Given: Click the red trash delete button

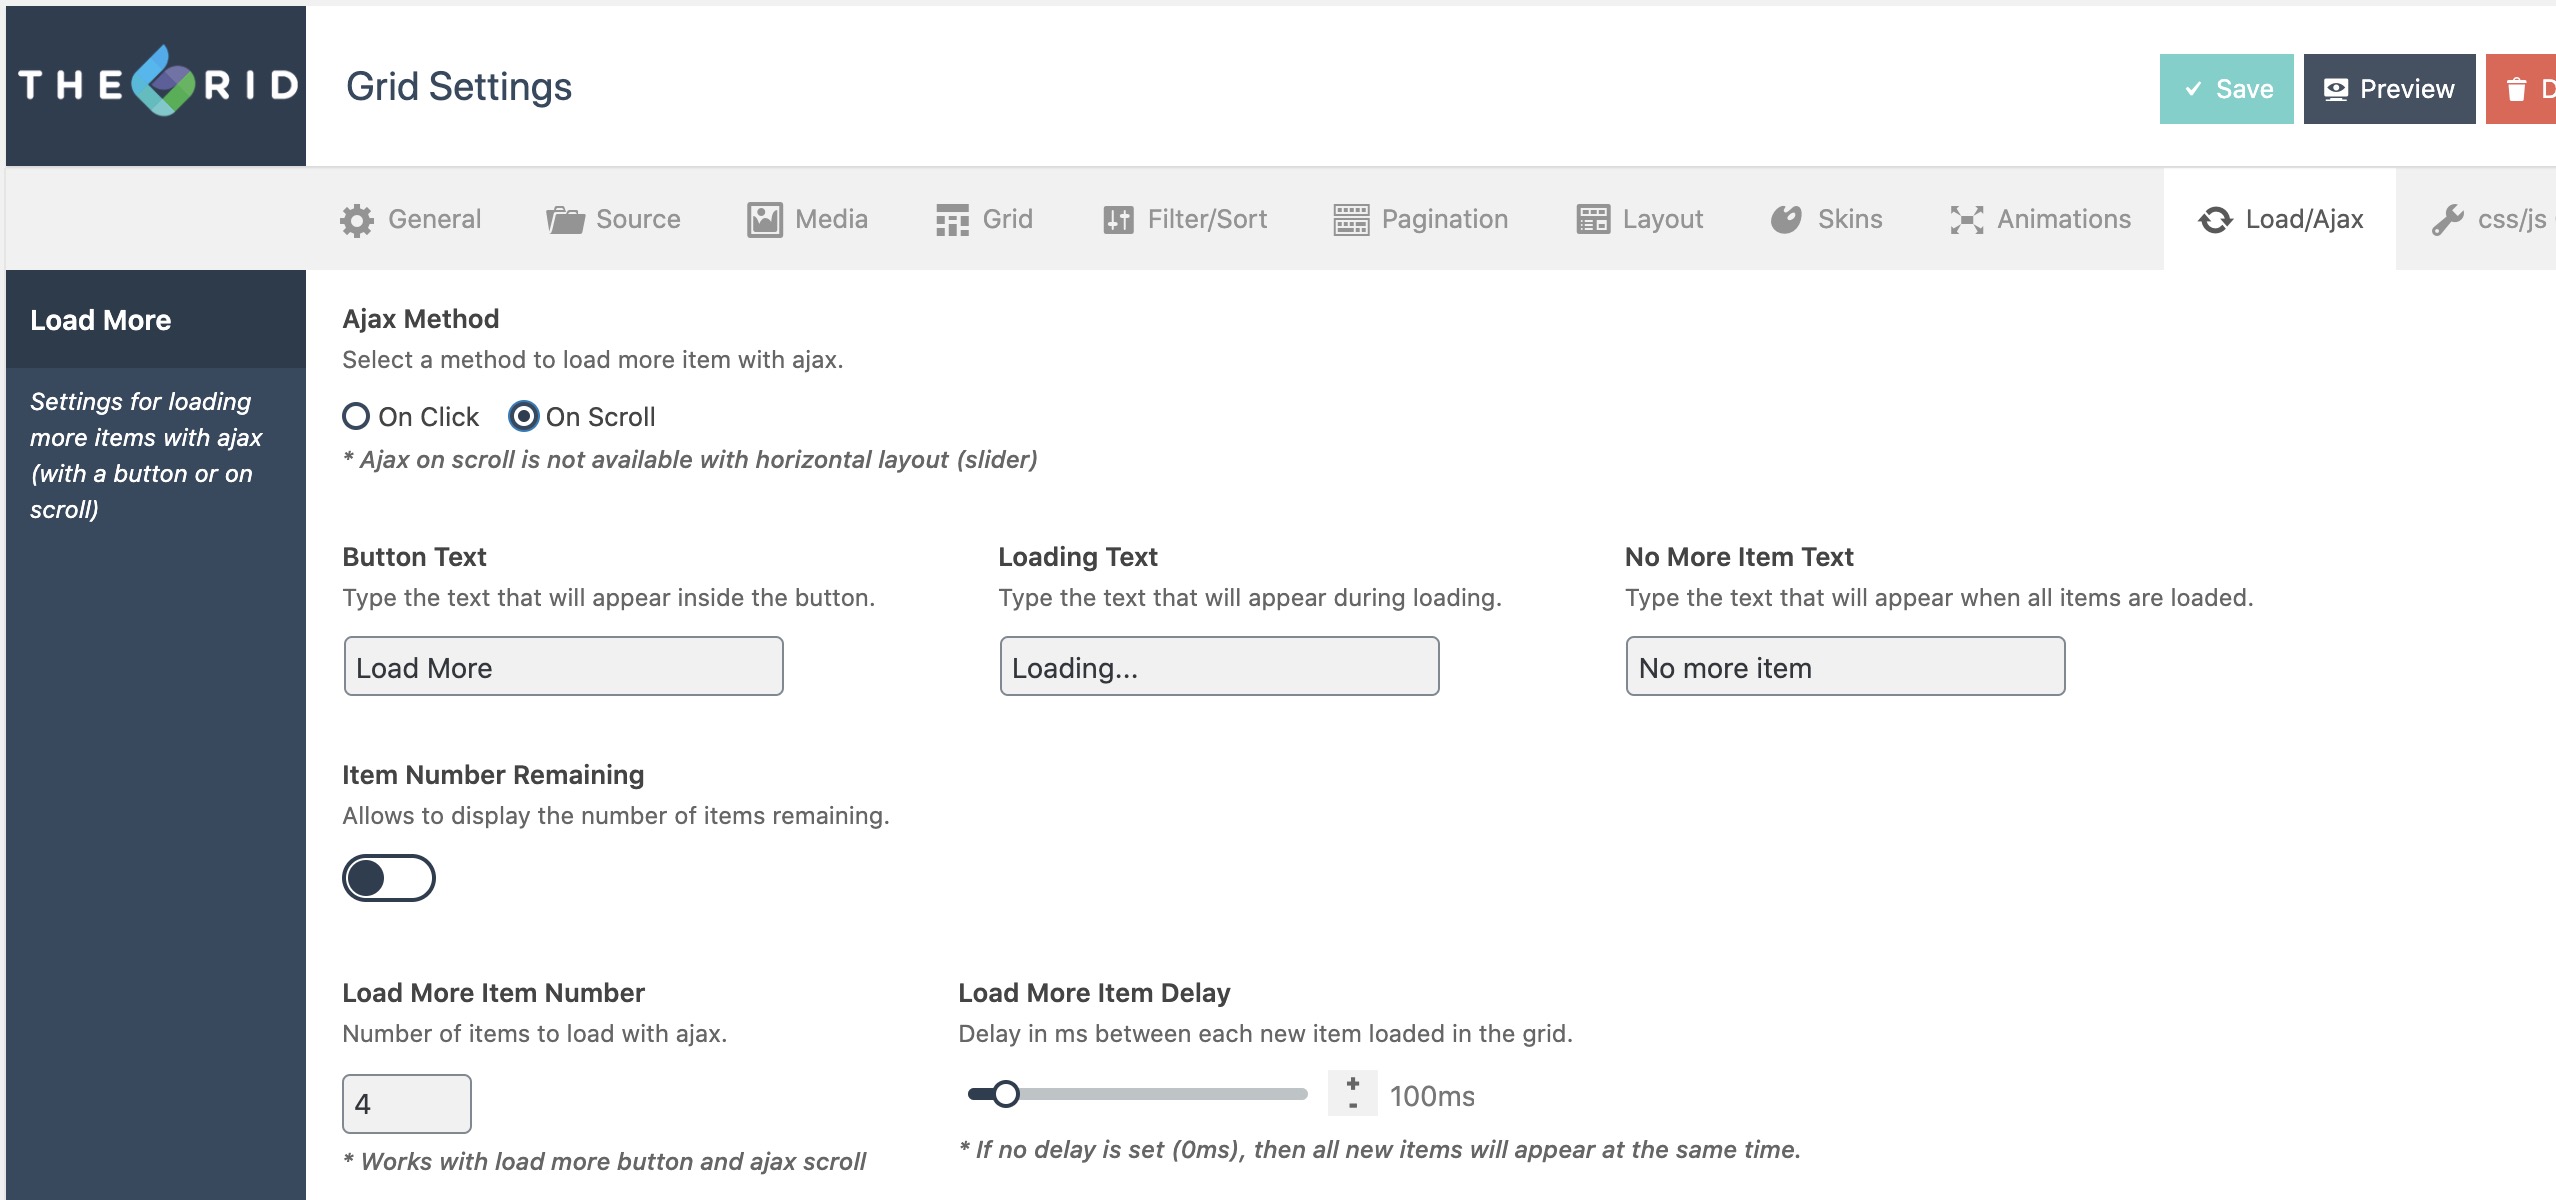Looking at the screenshot, I should [2521, 89].
